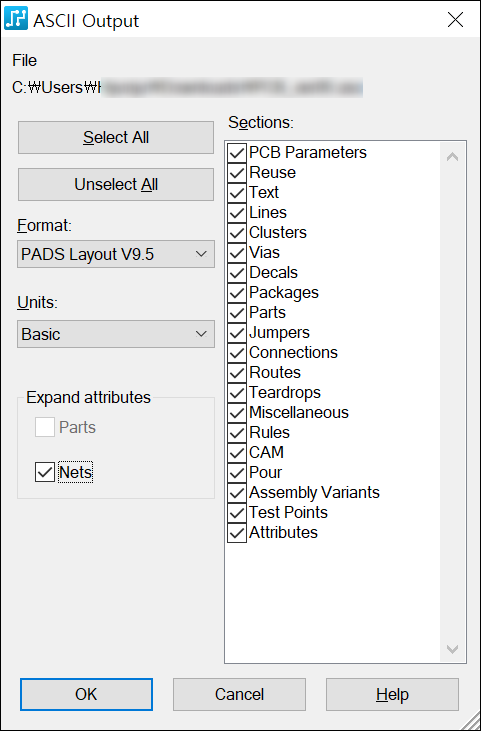Close the ASCII Output dialog
481x731 pixels.
(455, 20)
